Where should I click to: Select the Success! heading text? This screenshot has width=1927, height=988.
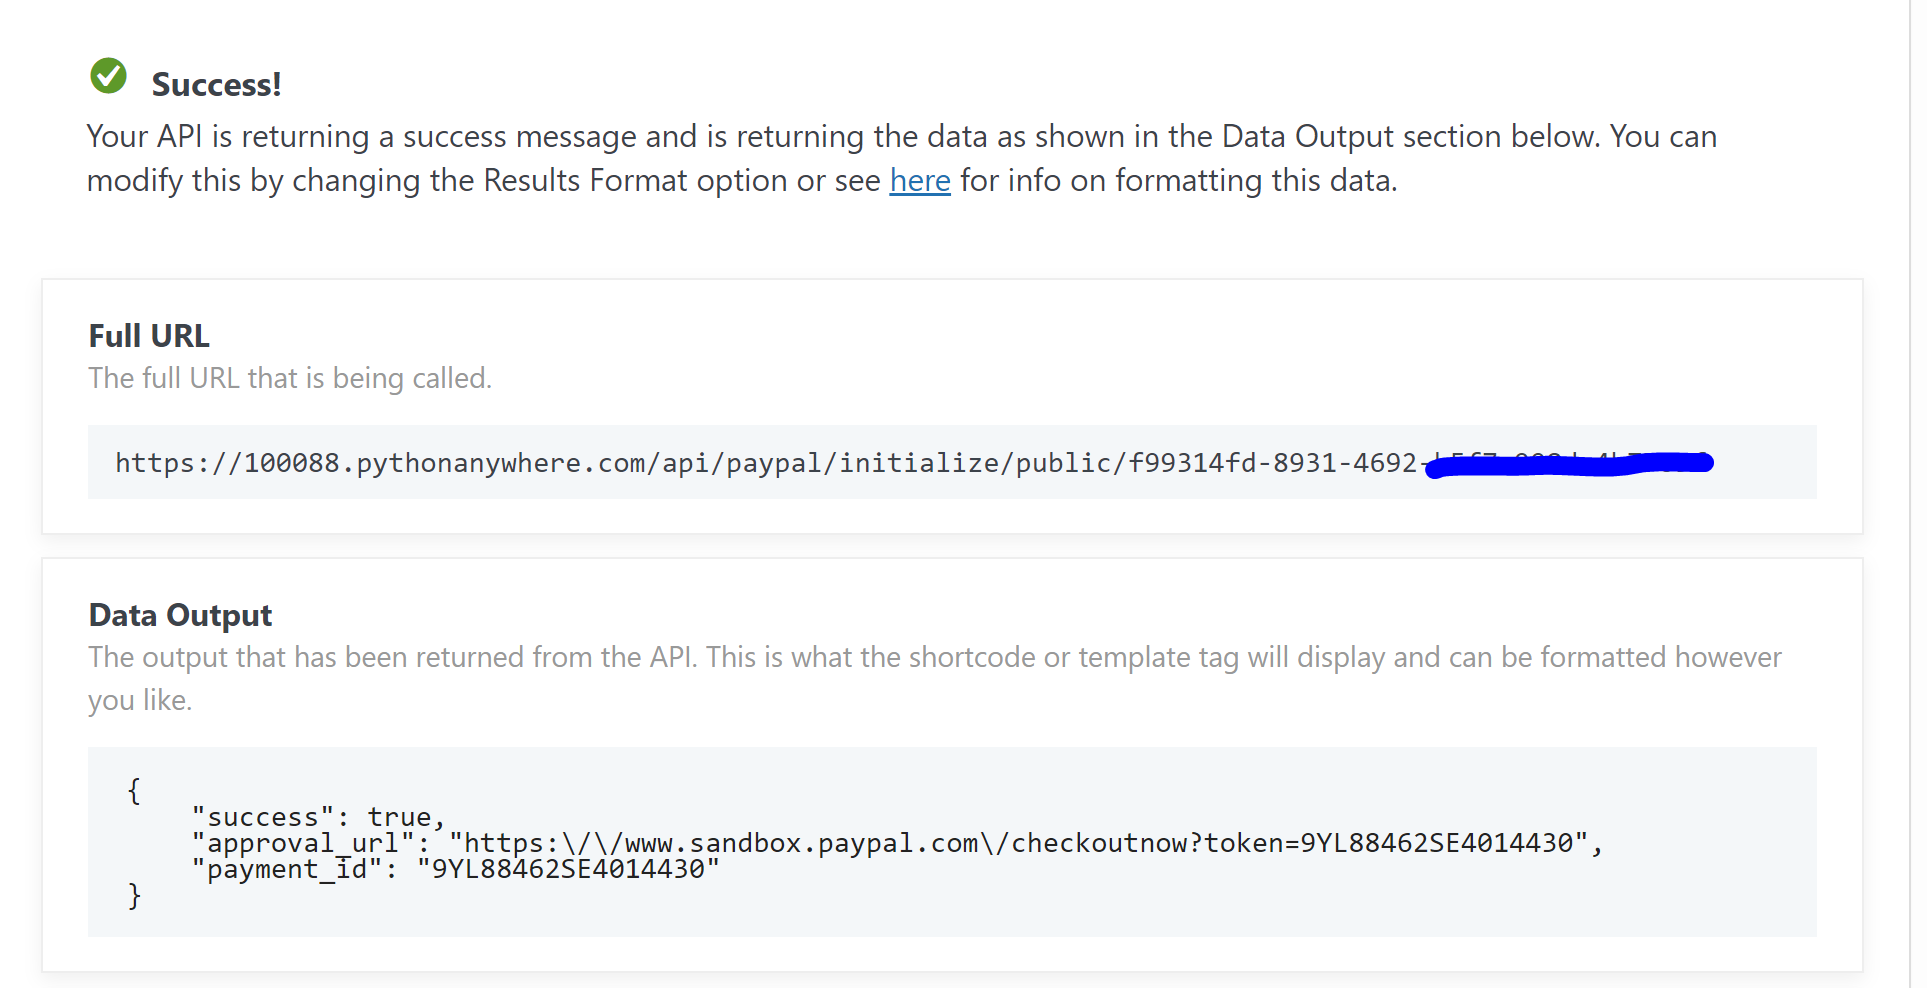(216, 84)
